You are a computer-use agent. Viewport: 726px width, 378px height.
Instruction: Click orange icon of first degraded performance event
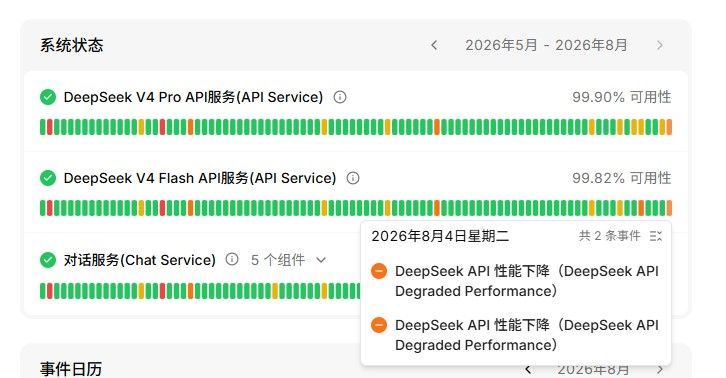tap(379, 271)
